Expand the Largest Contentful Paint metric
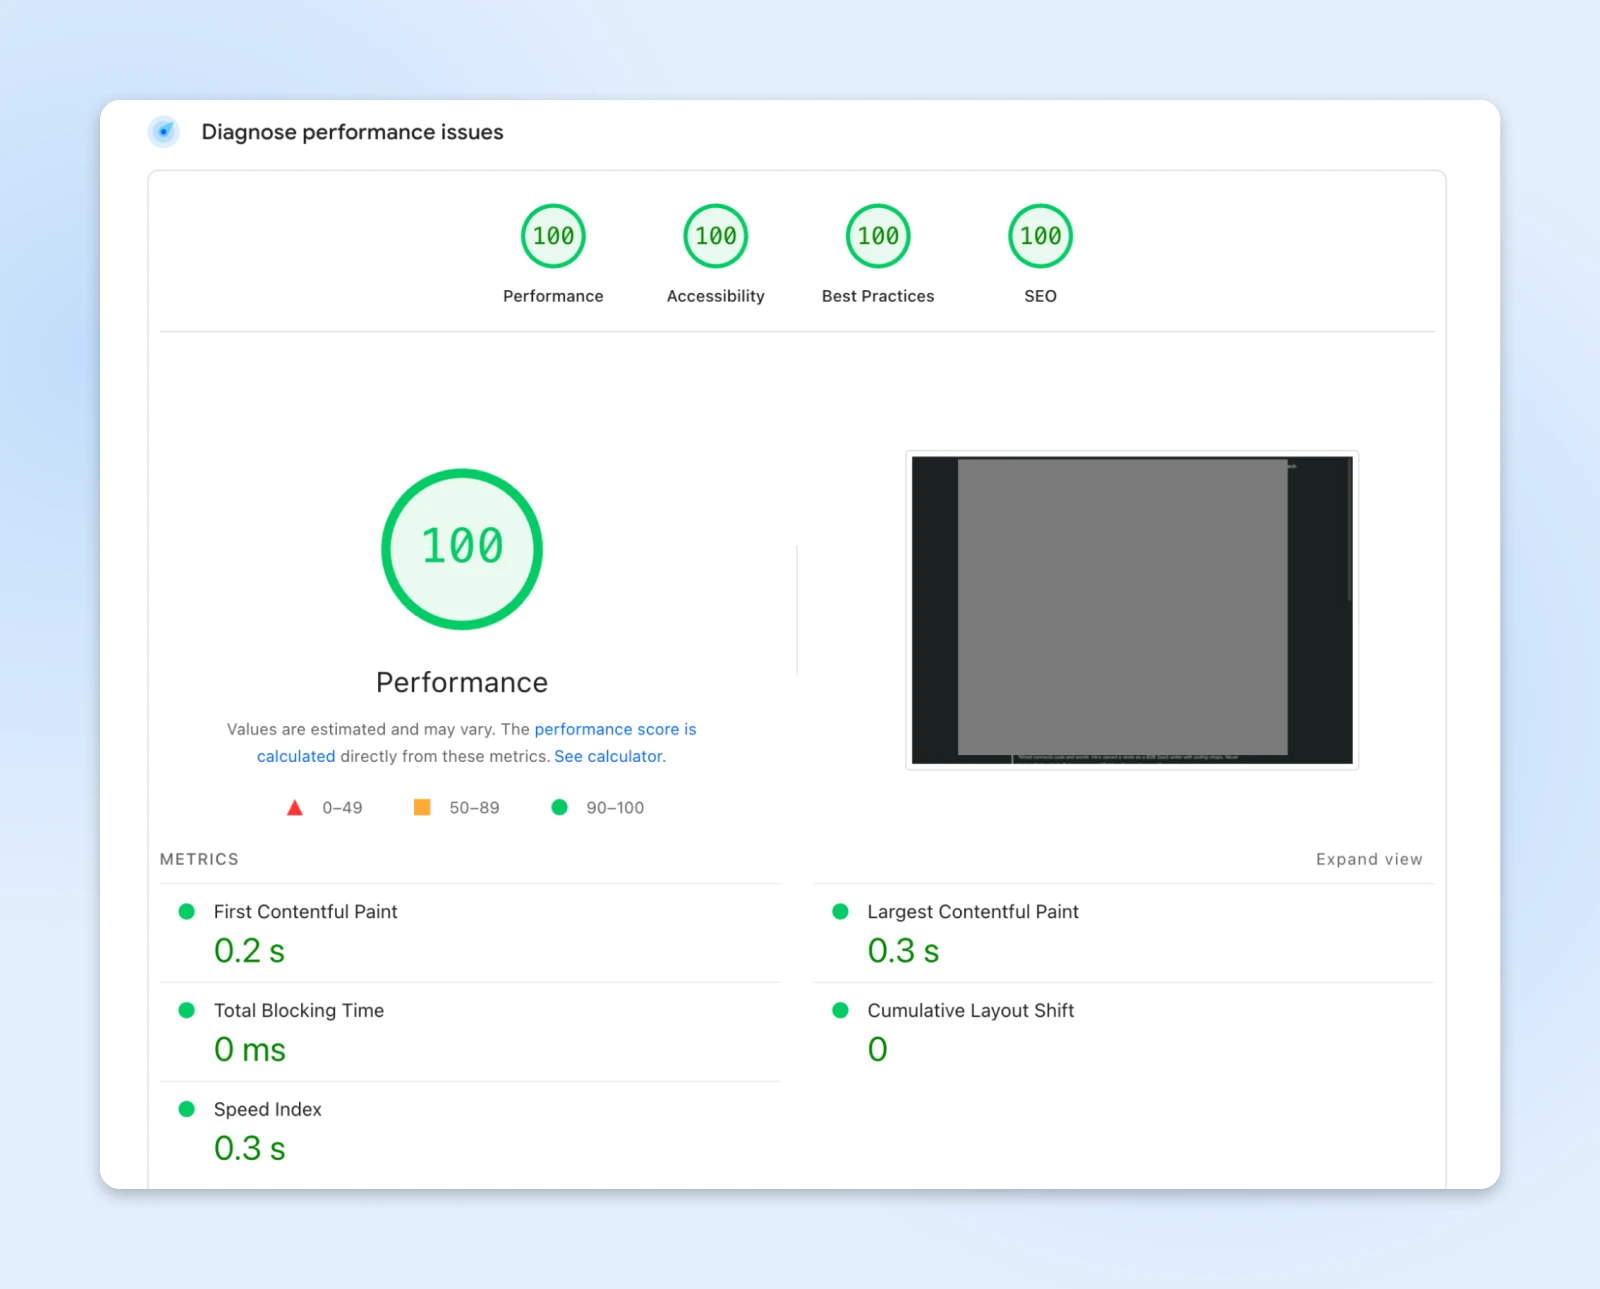1600x1289 pixels. tap(972, 912)
